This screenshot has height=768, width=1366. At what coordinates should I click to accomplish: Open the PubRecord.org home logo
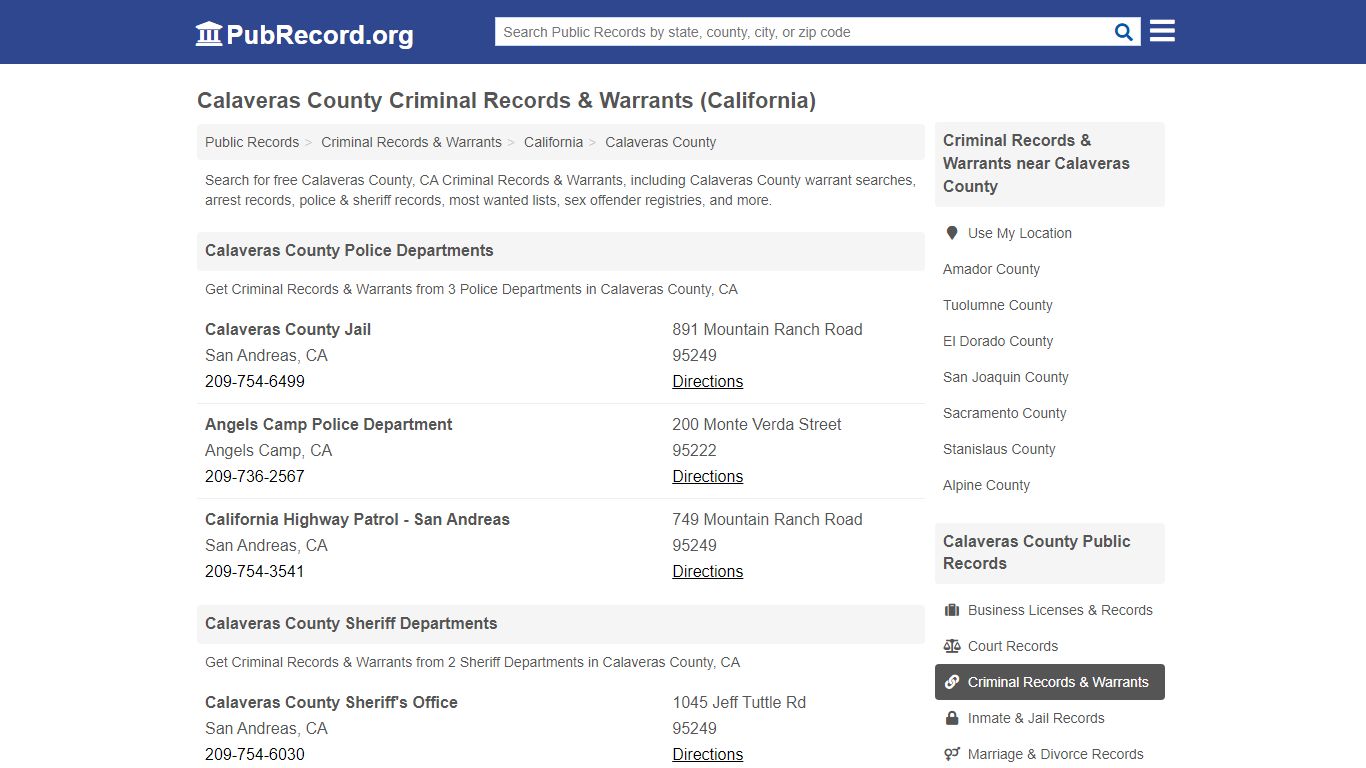pos(304,34)
